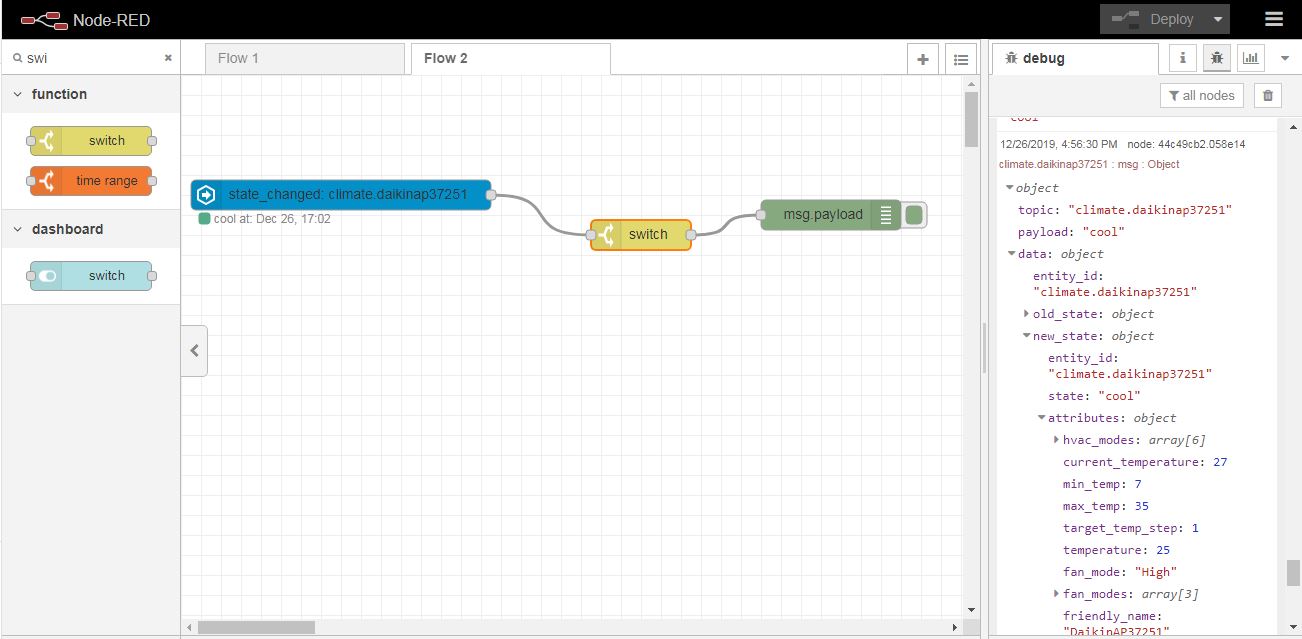Show the dashboard chart icon tab

pos(1250,58)
